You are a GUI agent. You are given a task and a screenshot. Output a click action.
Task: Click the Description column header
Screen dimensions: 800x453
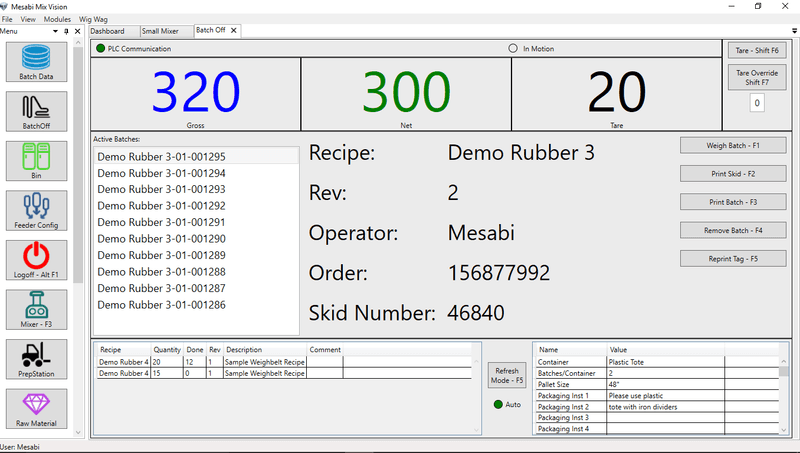tap(265, 349)
